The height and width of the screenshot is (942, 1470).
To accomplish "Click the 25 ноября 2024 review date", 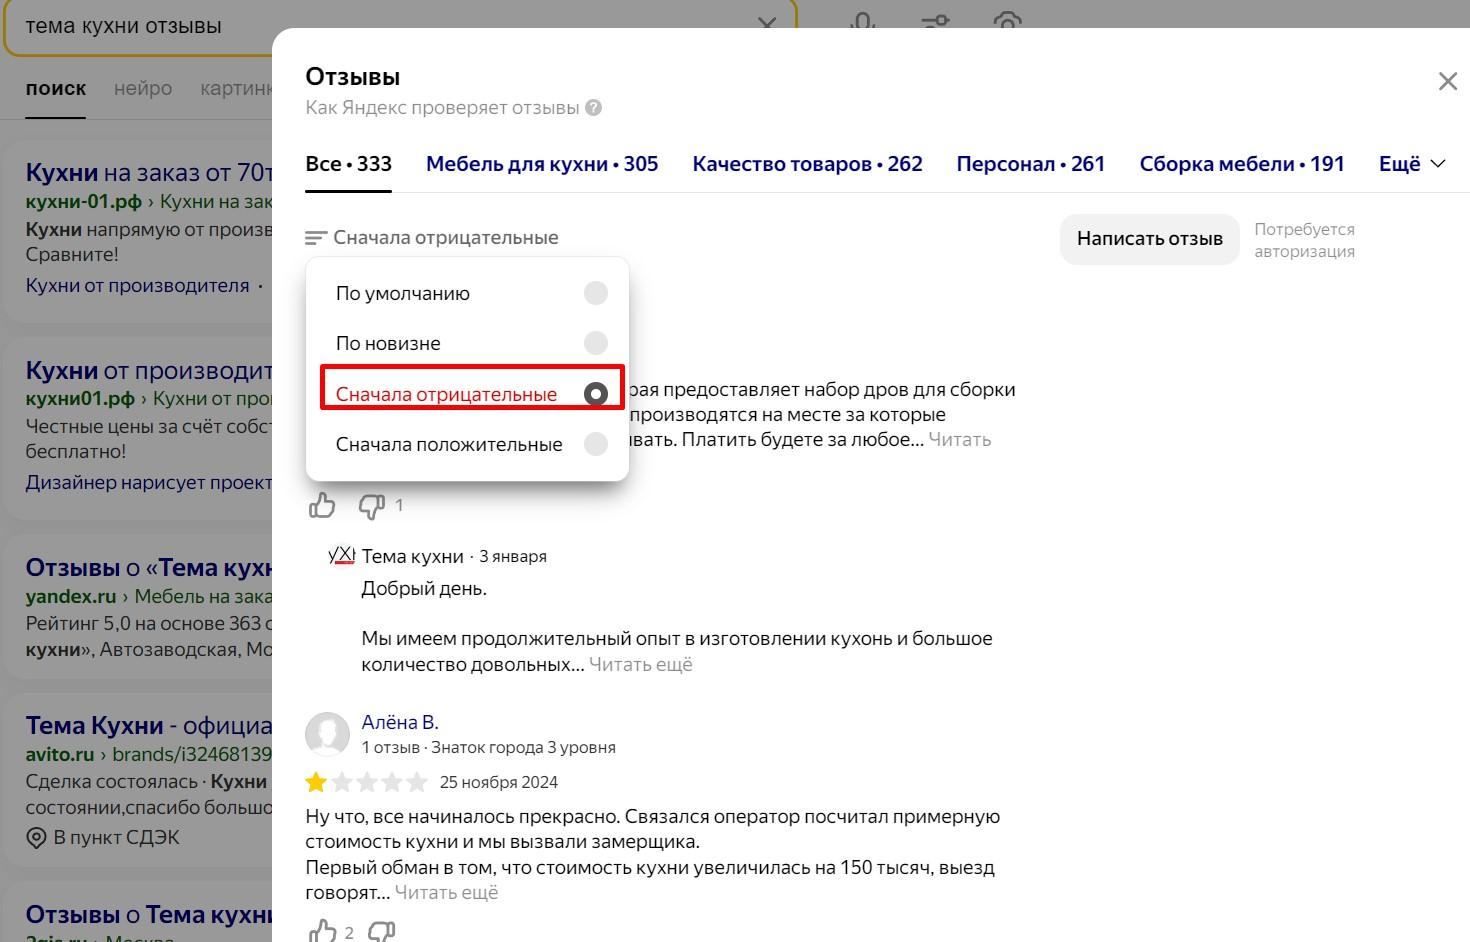I will point(499,782).
